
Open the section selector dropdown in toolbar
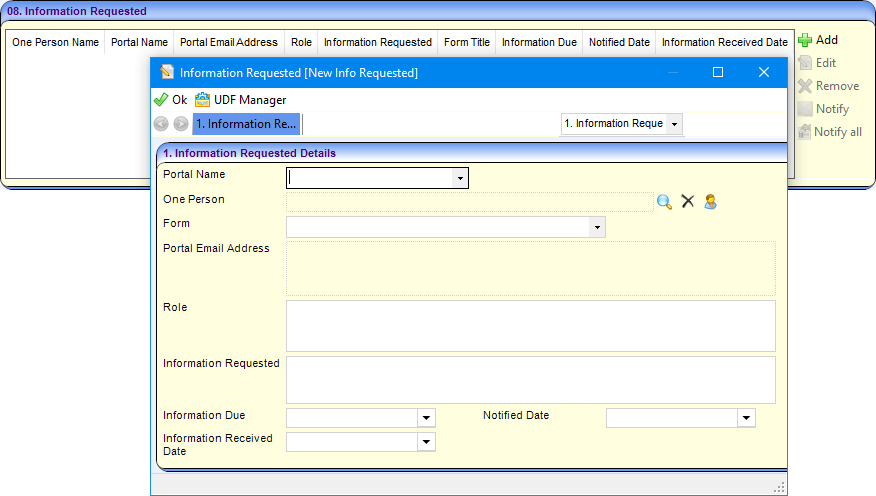[674, 124]
